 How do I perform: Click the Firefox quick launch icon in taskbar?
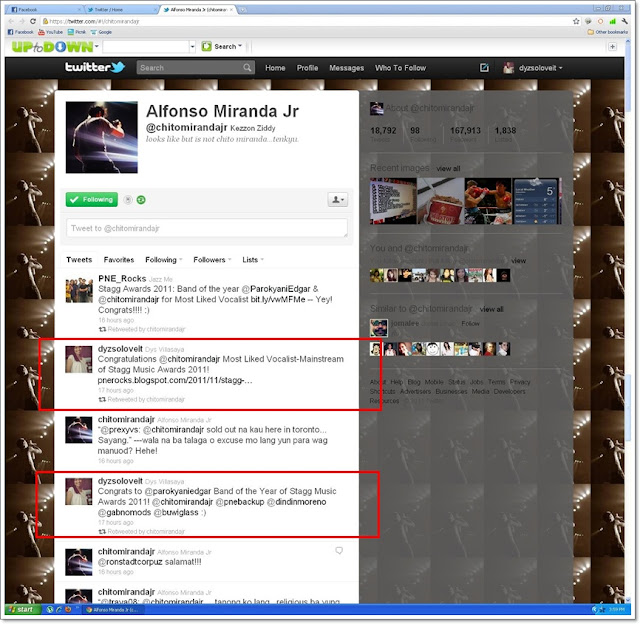(x=68, y=609)
